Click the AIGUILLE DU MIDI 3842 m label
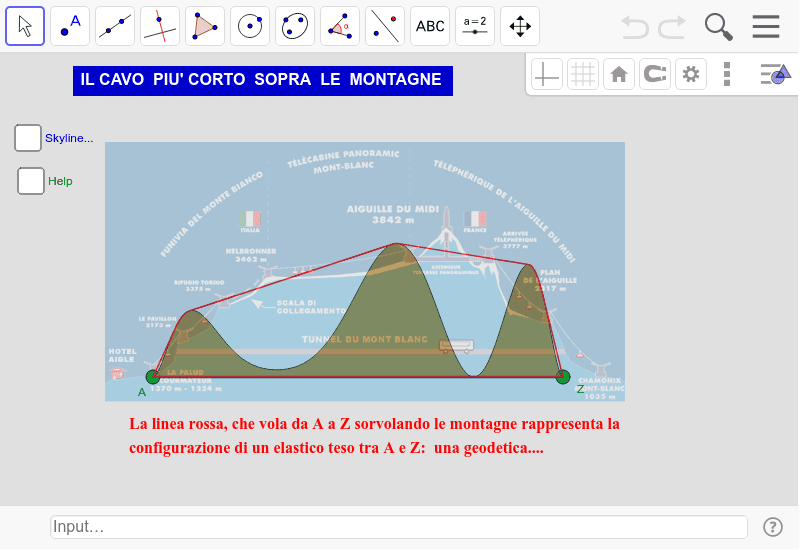The image size is (800, 550). click(393, 214)
